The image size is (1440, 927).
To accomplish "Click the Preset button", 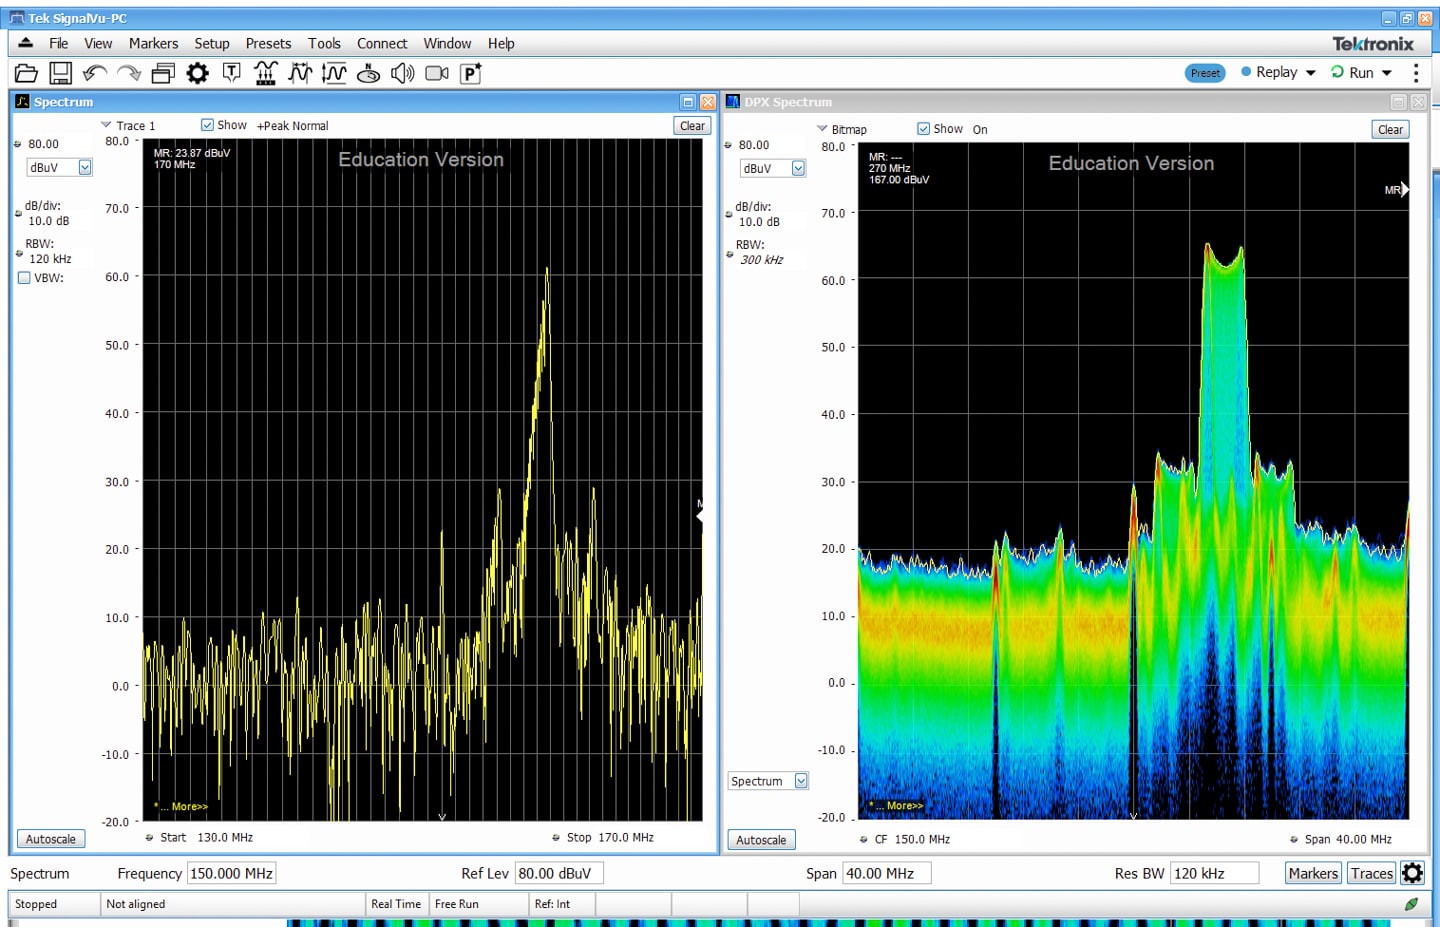I will click(1205, 73).
